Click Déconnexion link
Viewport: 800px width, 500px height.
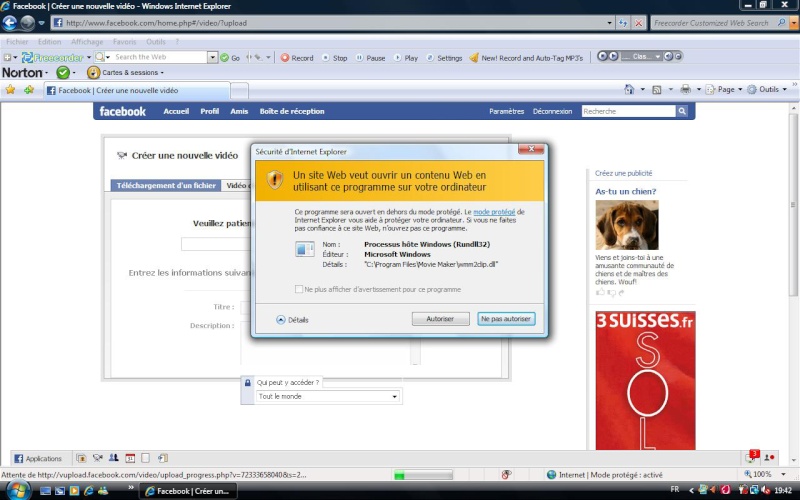pyautogui.click(x=552, y=111)
